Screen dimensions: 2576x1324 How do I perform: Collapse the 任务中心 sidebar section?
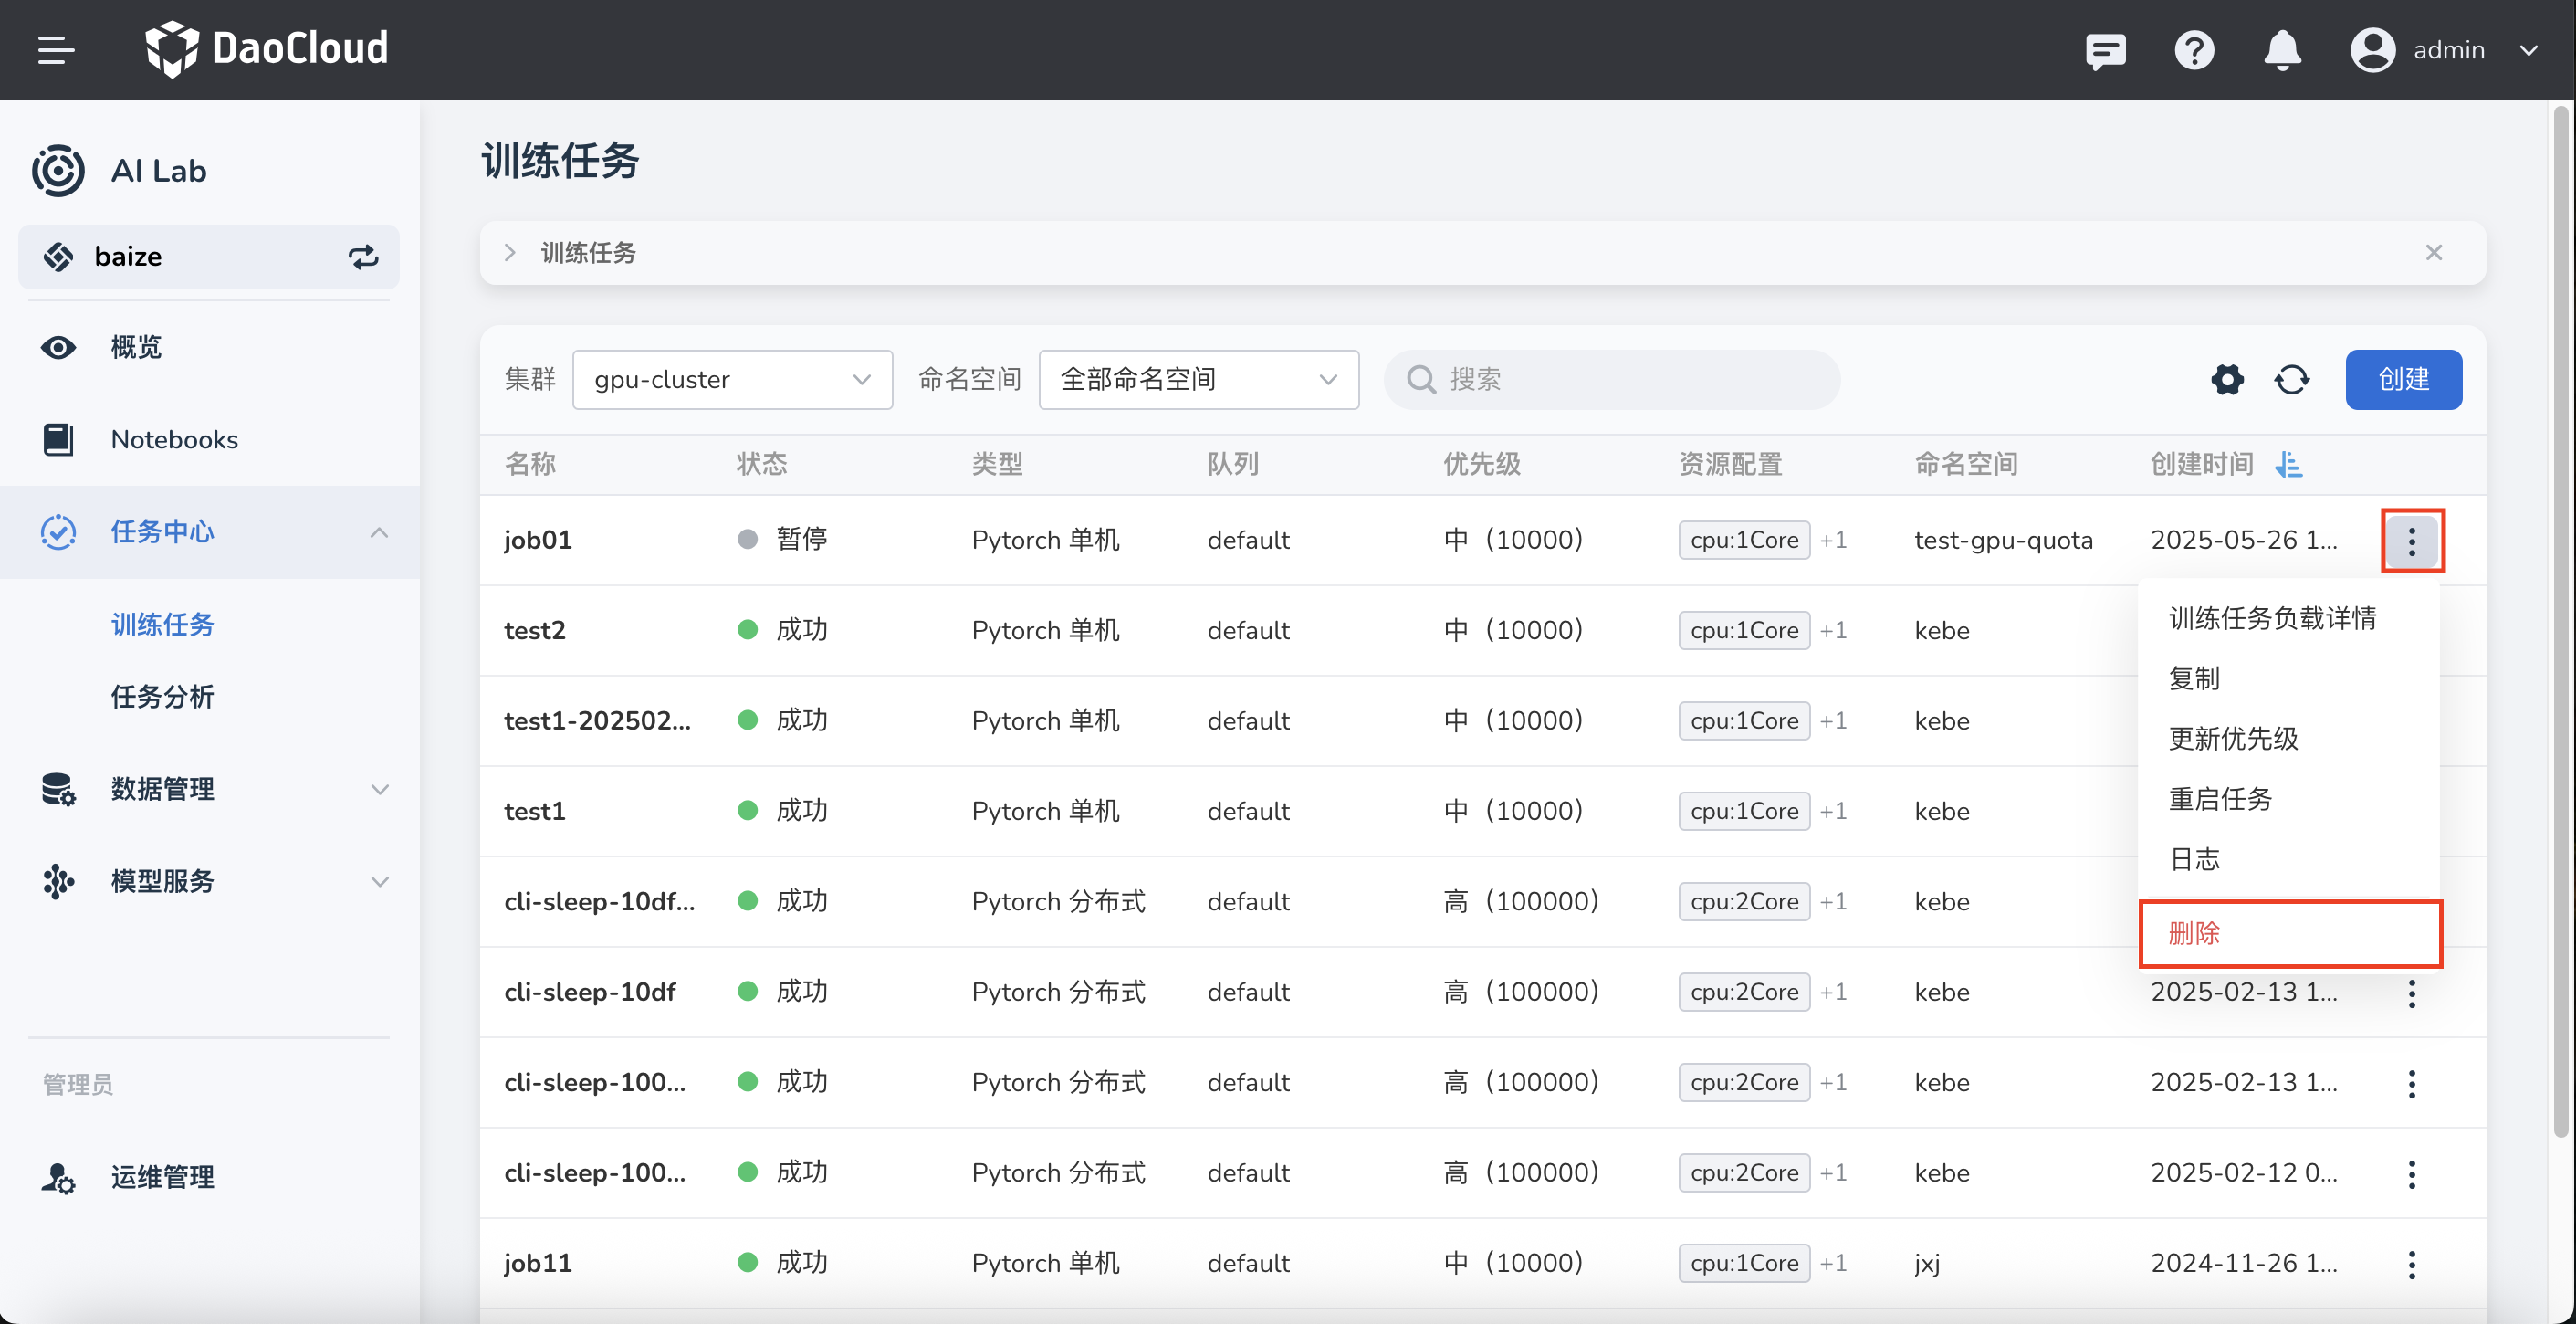coord(379,532)
